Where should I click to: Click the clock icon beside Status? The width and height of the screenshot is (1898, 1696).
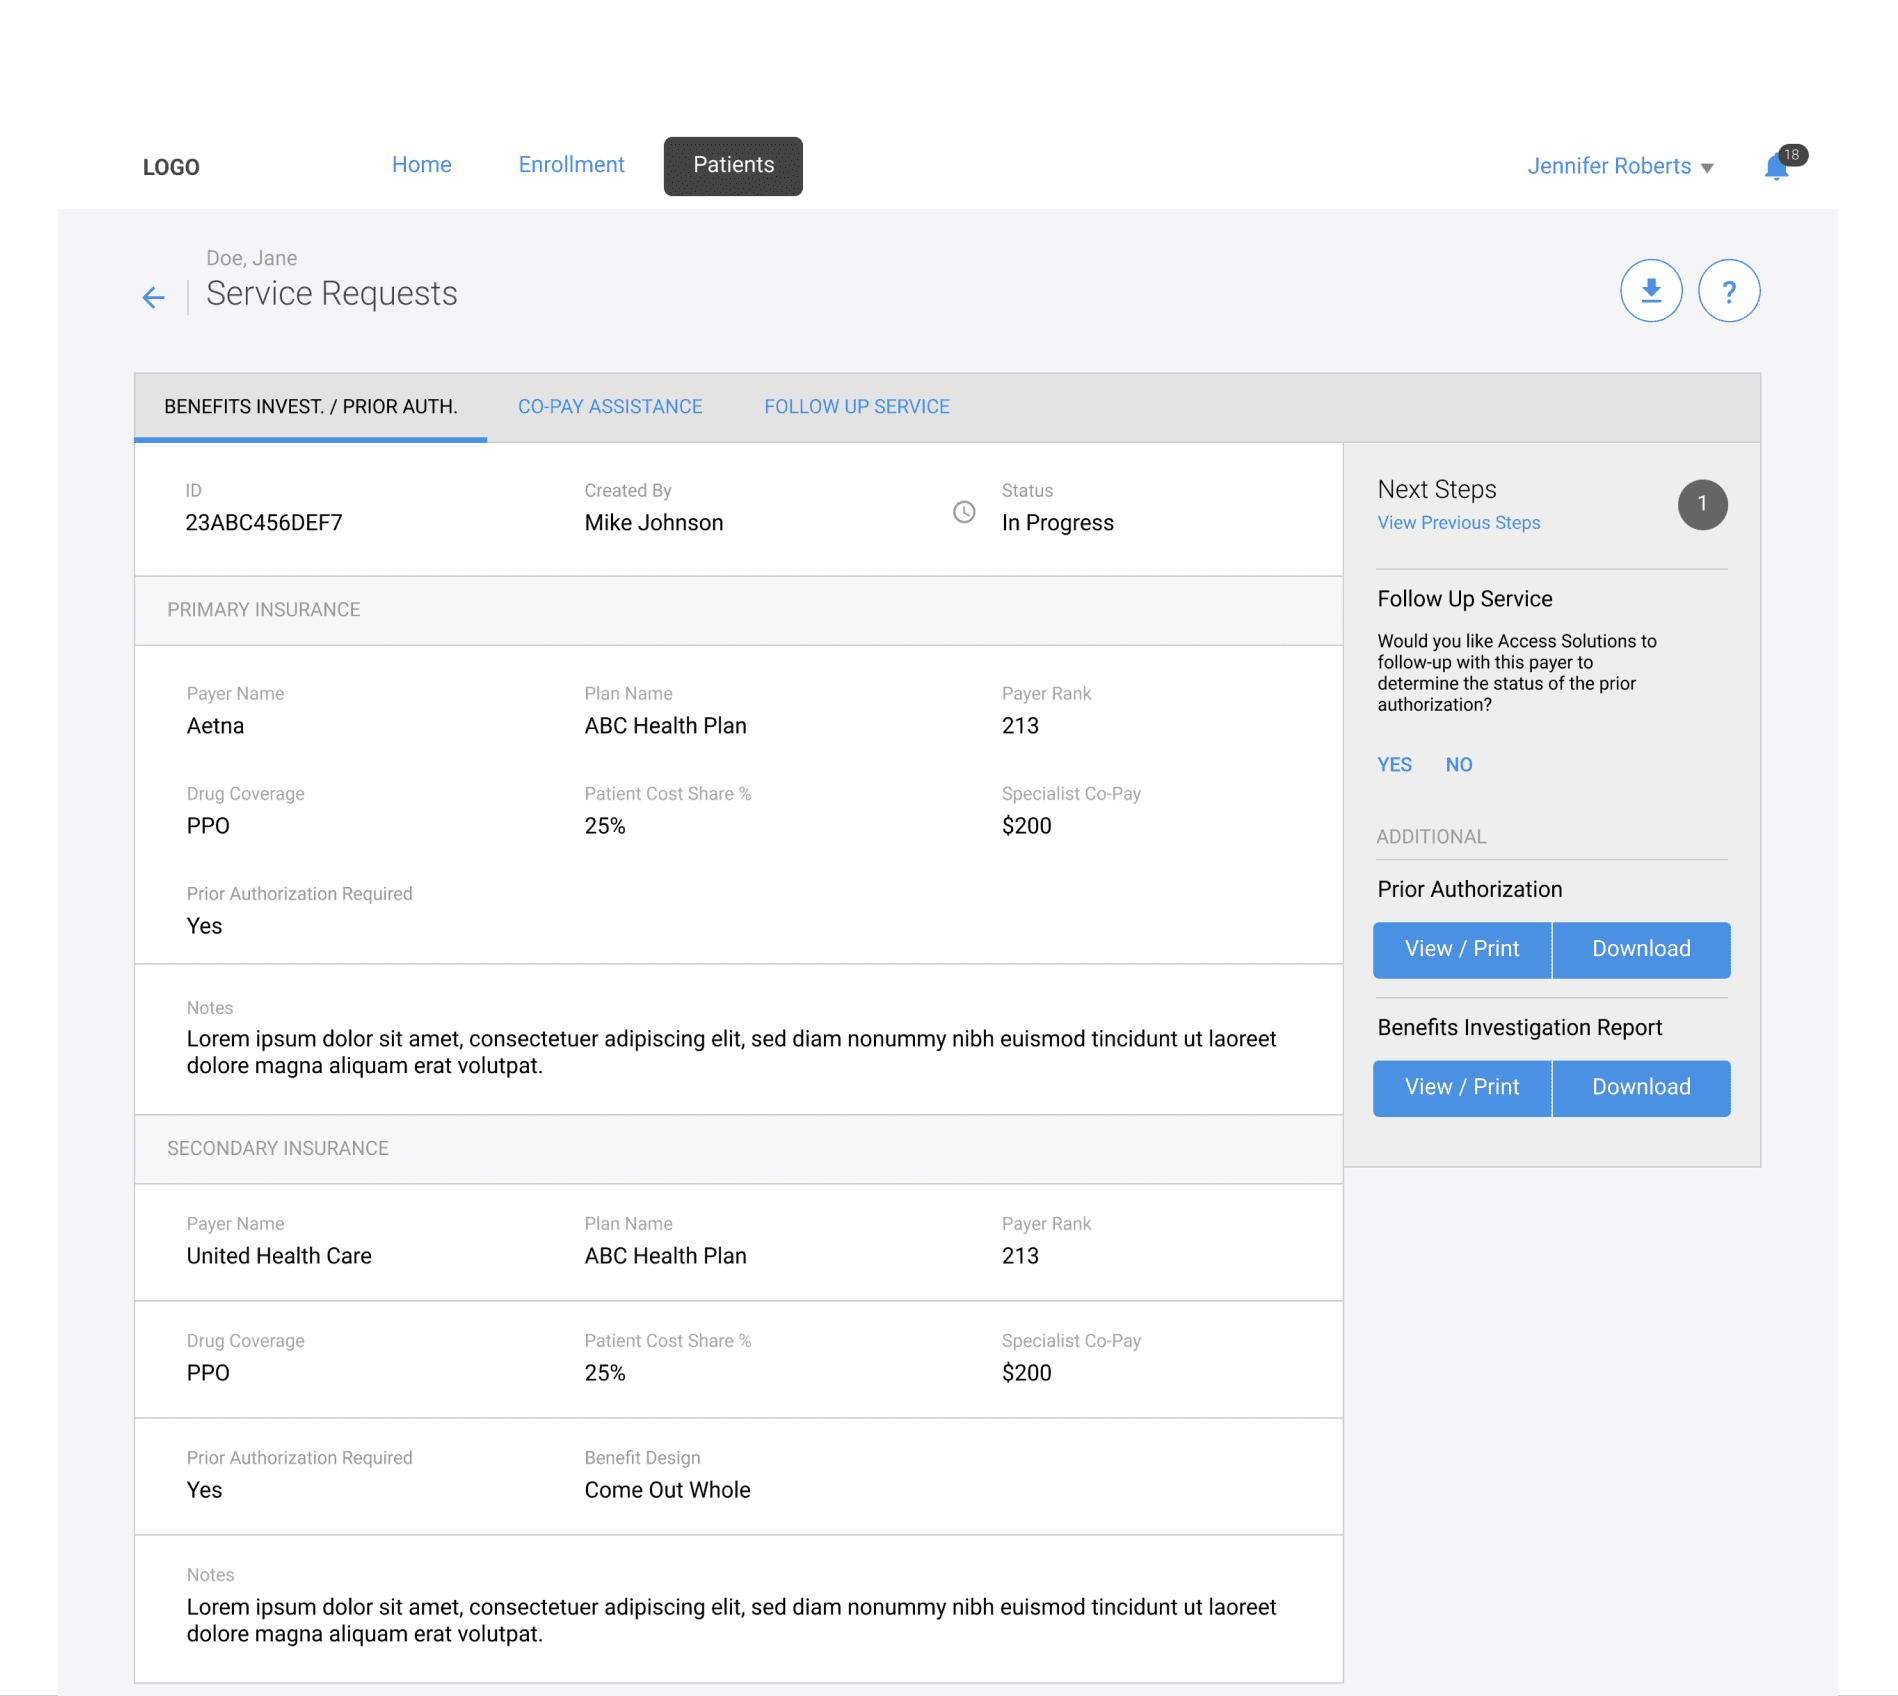pos(964,512)
